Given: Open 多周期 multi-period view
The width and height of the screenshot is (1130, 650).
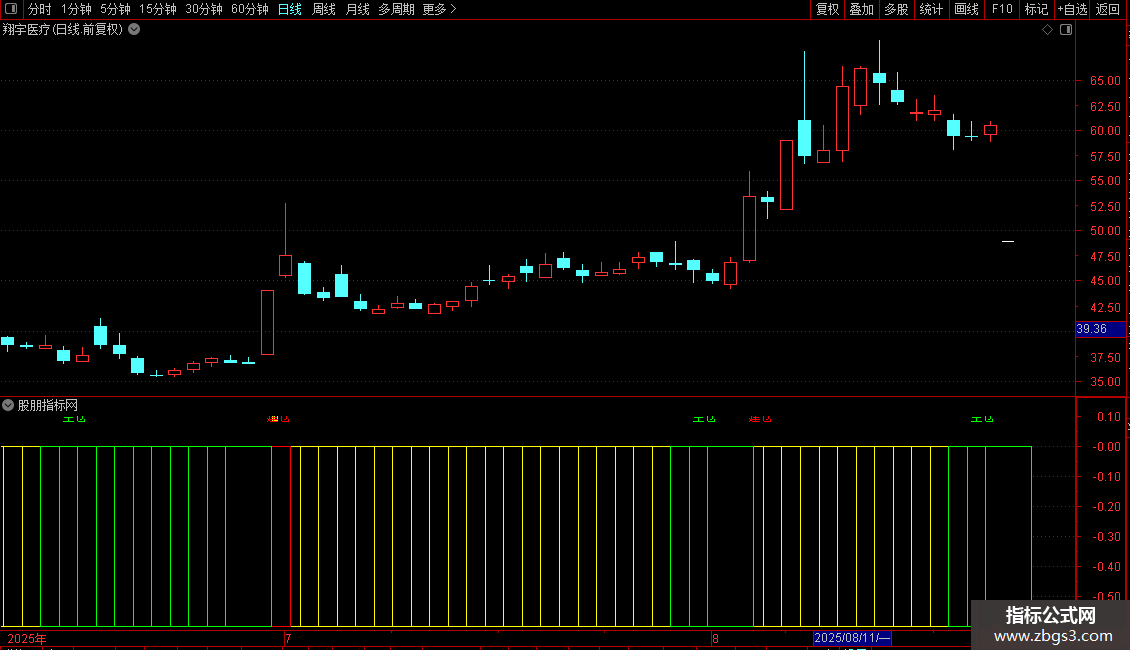Looking at the screenshot, I should coord(396,9).
